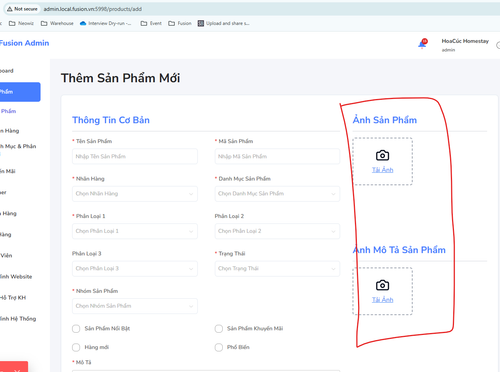Open the Chọn Danh Mục Sản Phẩm dropdown
This screenshot has width=500, height=372.
[277, 194]
